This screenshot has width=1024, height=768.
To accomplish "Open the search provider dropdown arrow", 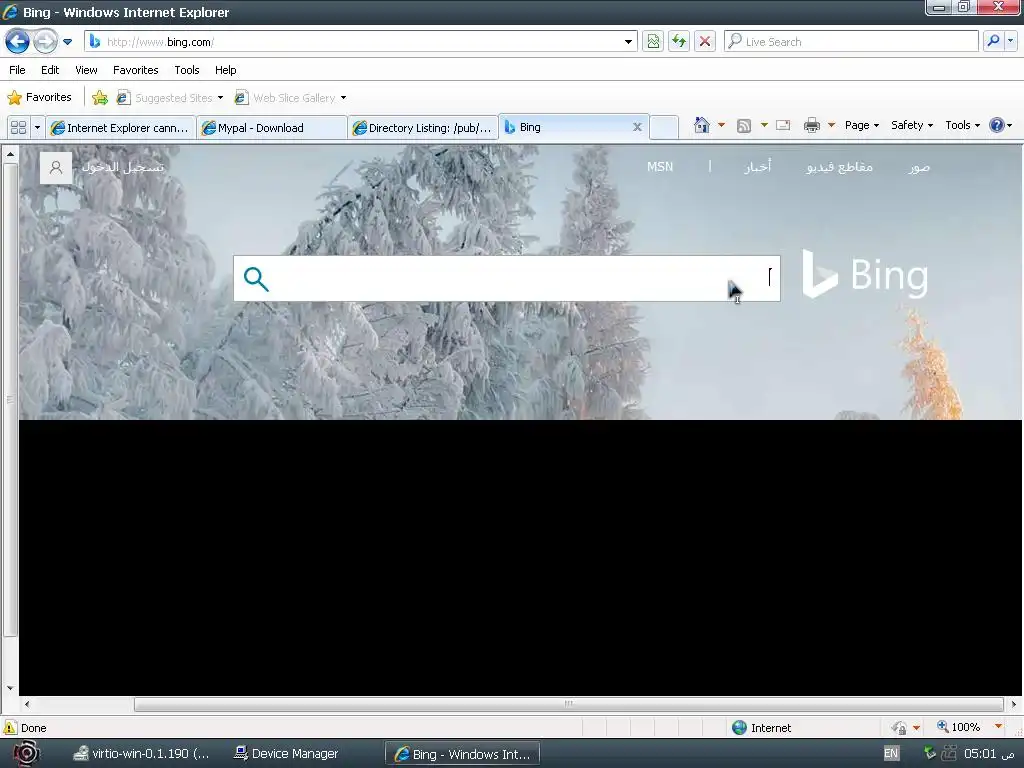I will [x=1010, y=41].
